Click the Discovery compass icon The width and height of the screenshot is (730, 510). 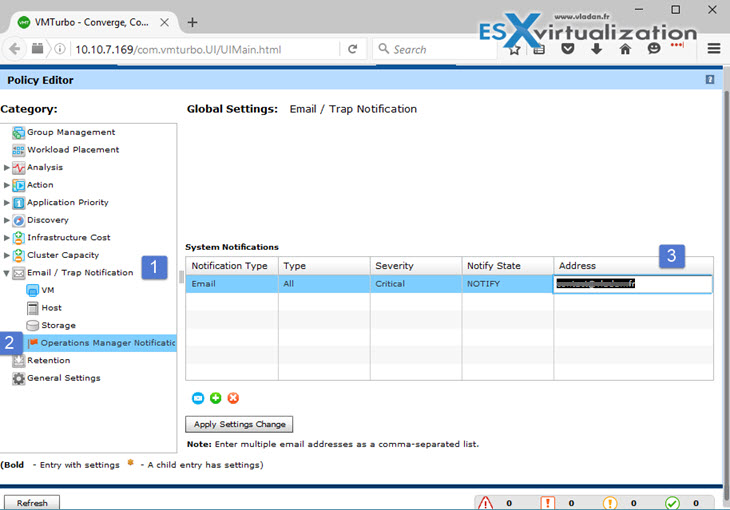point(19,220)
